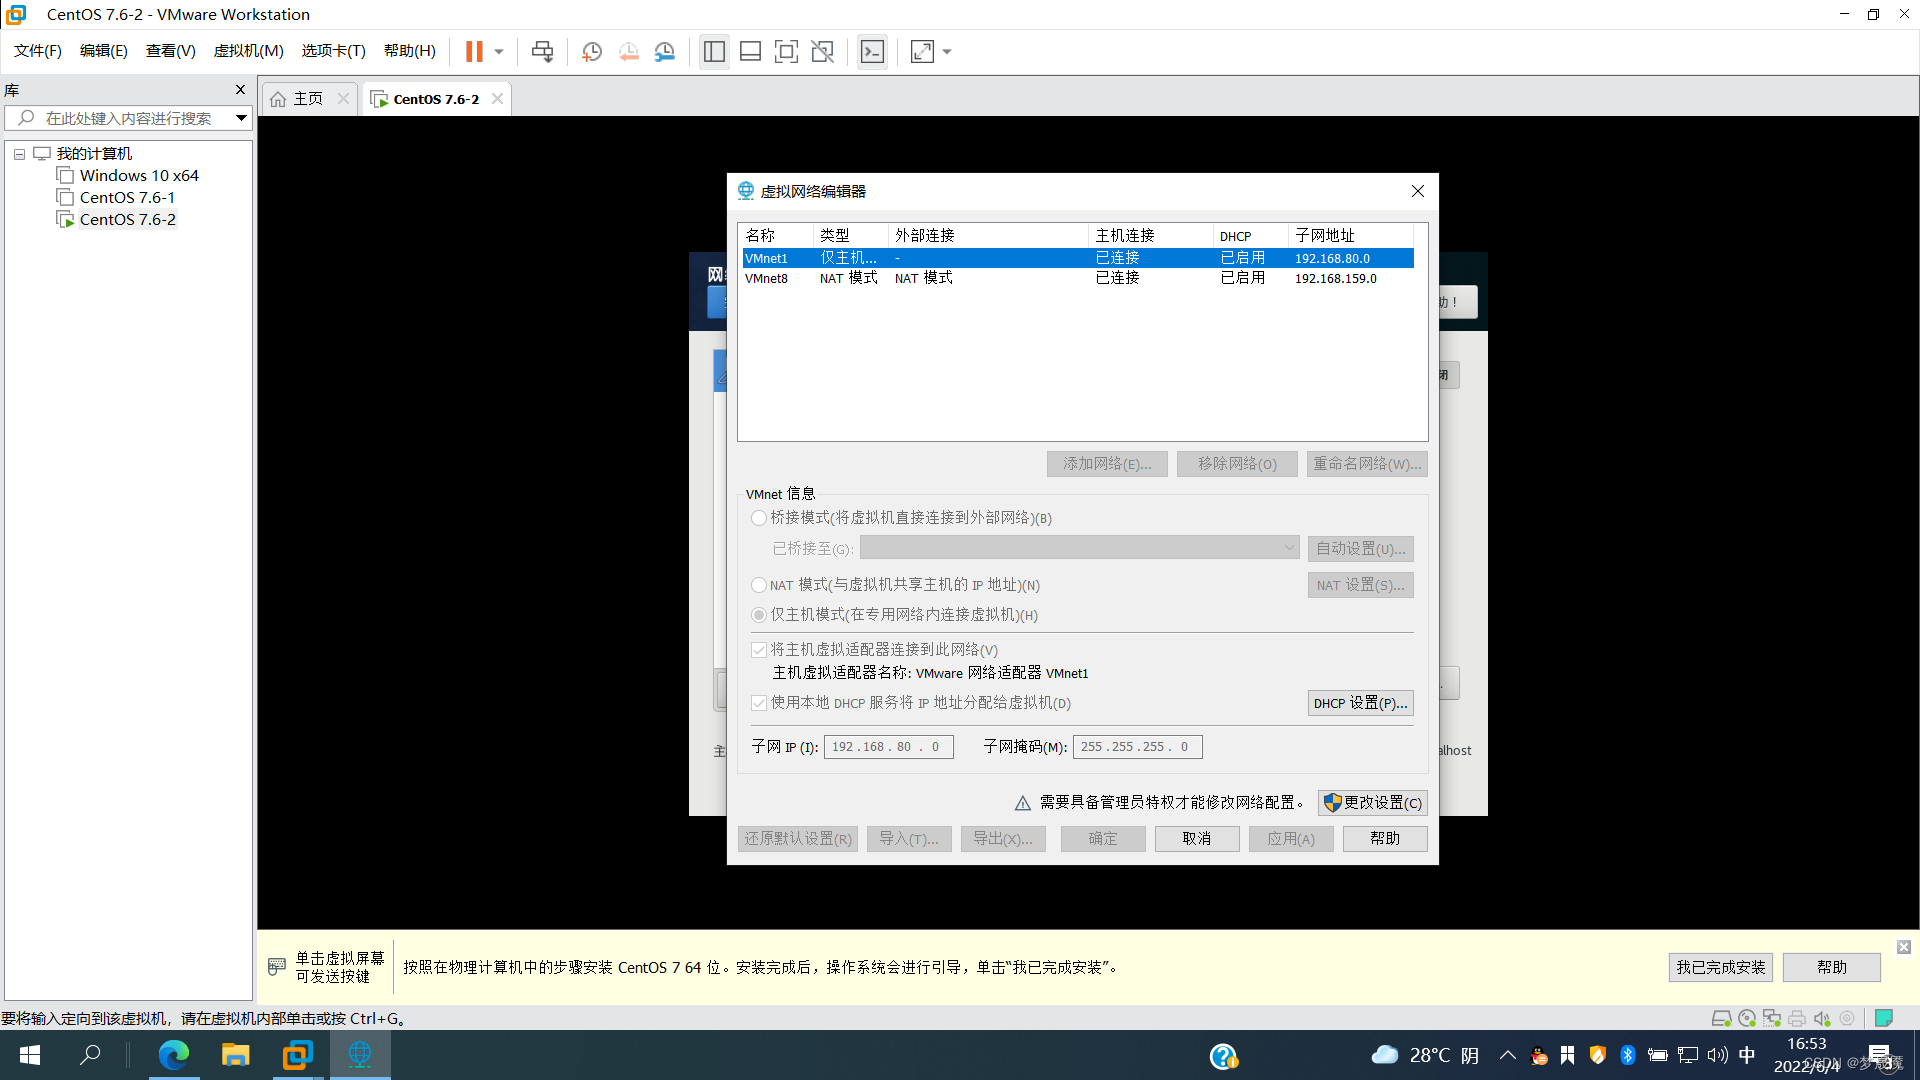Click the 更改设置(C) button
This screenshot has width=1920, height=1080.
click(x=1372, y=803)
